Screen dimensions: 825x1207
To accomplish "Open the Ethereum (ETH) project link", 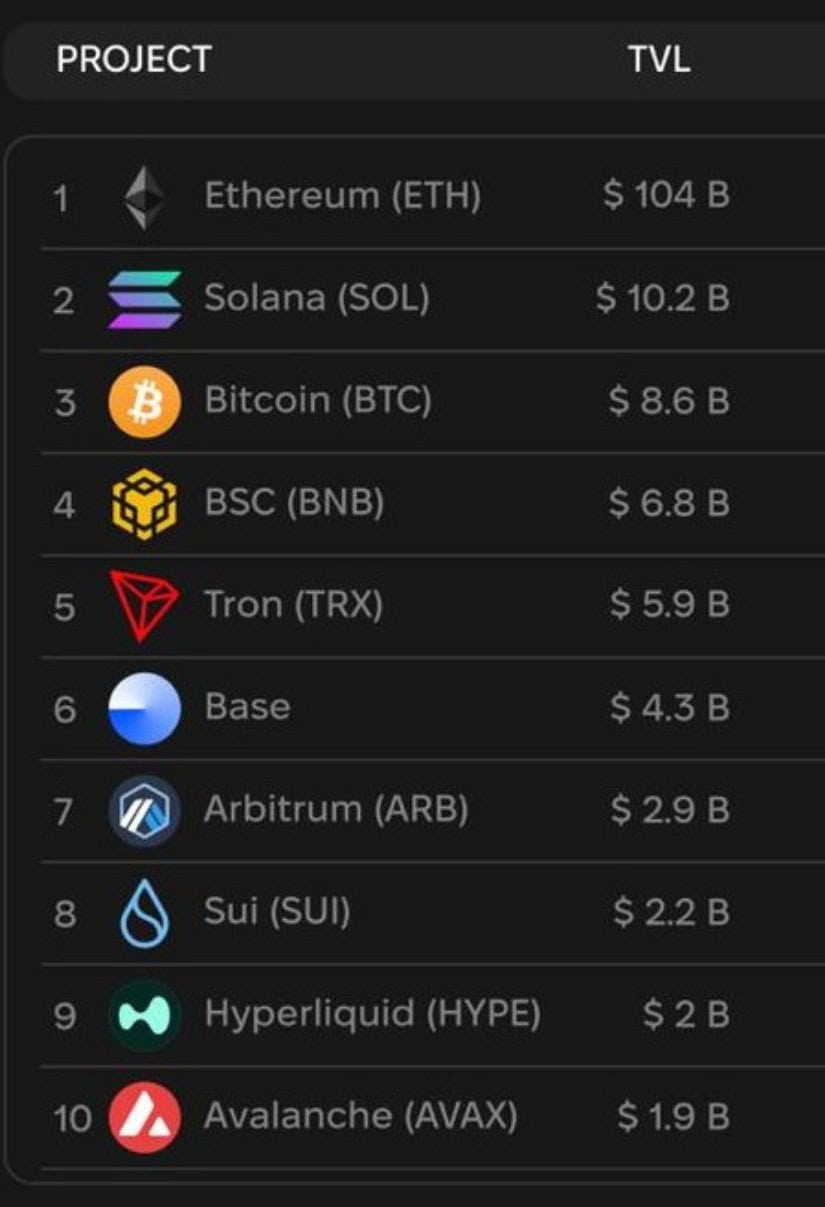I will click(343, 196).
